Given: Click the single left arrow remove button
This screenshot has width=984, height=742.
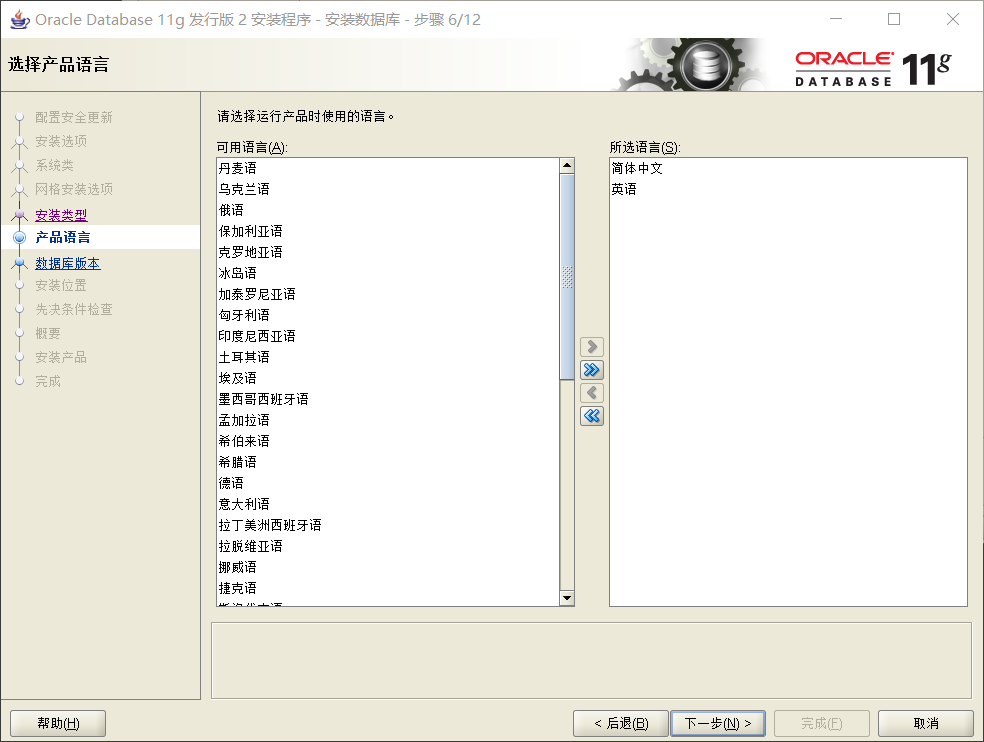Looking at the screenshot, I should point(592,393).
